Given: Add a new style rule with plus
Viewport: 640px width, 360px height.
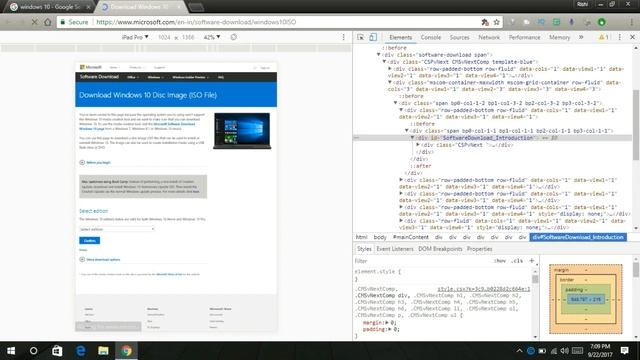Looking at the screenshot, I should click(531, 260).
